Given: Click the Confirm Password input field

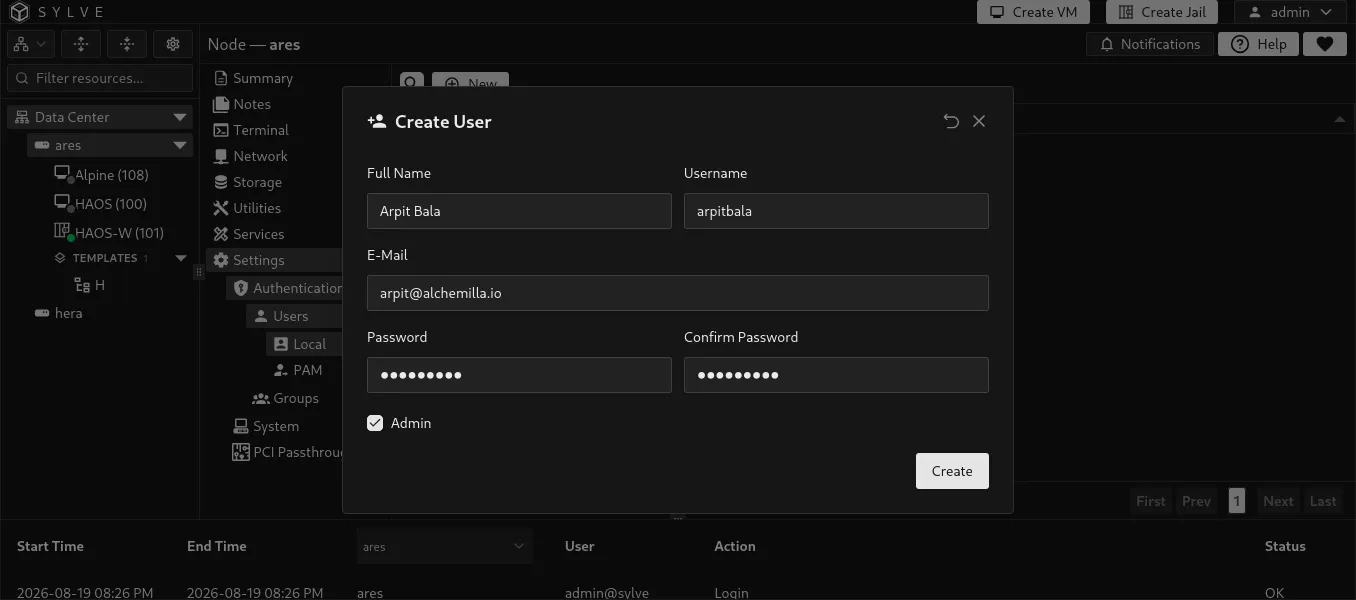Looking at the screenshot, I should click(x=836, y=375).
